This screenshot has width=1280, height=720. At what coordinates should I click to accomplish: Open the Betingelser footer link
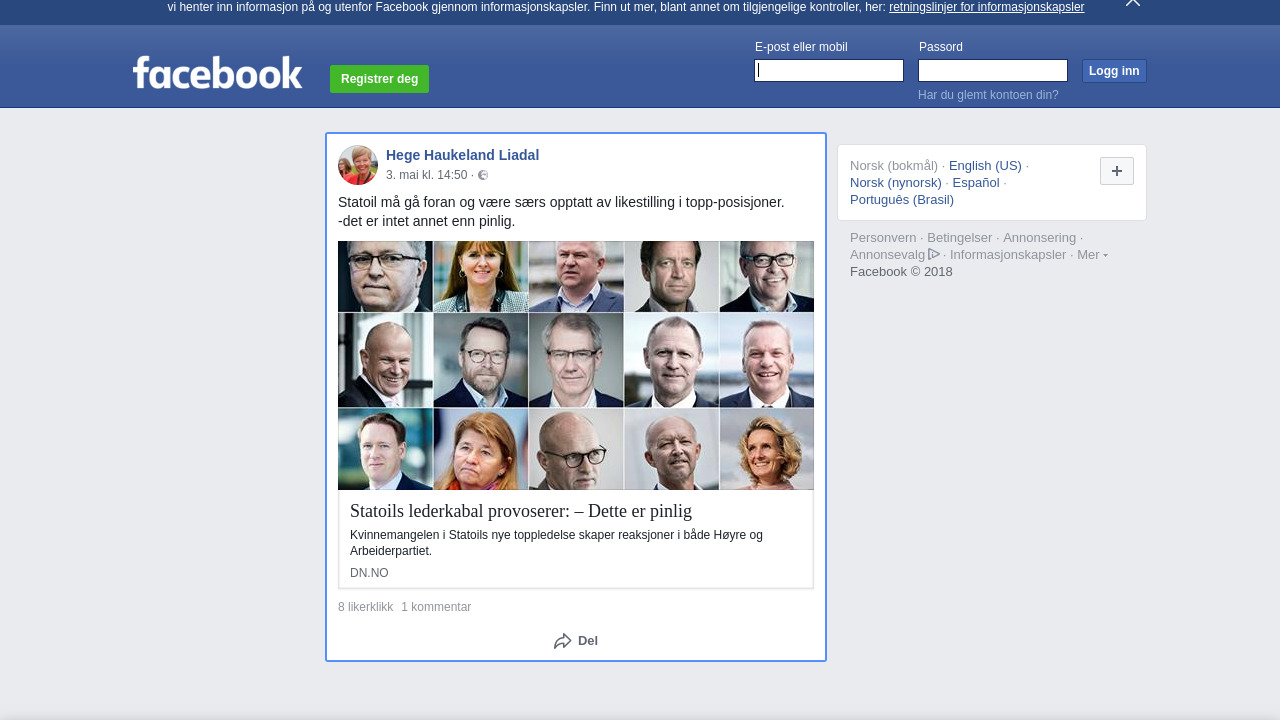coord(960,238)
